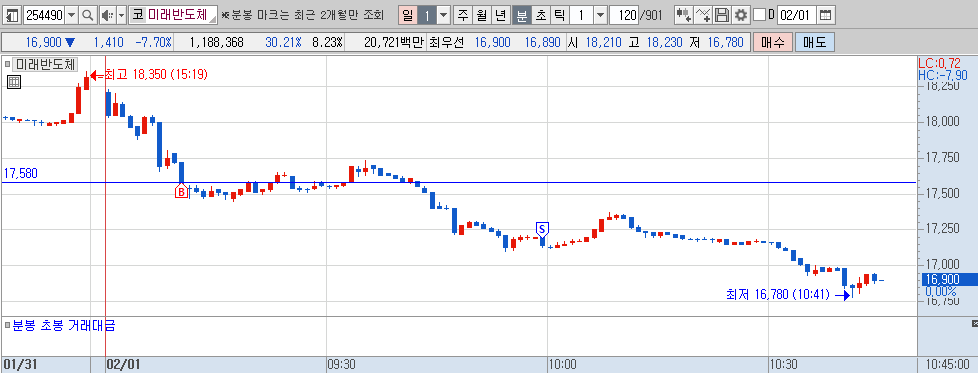Select the 주 (weekly) chart tab
This screenshot has height=373, width=978.
(462, 14)
